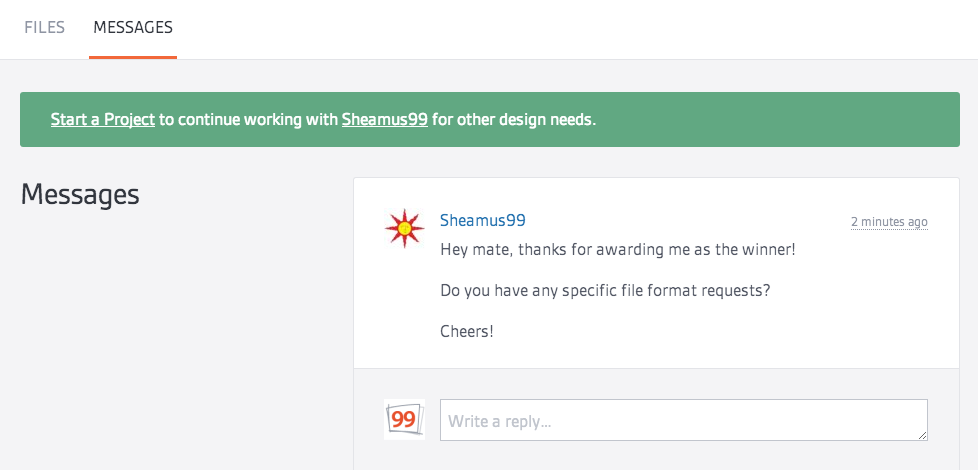The width and height of the screenshot is (978, 470).
Task: Click the 99 logo avatar beside reply box
Action: click(404, 419)
